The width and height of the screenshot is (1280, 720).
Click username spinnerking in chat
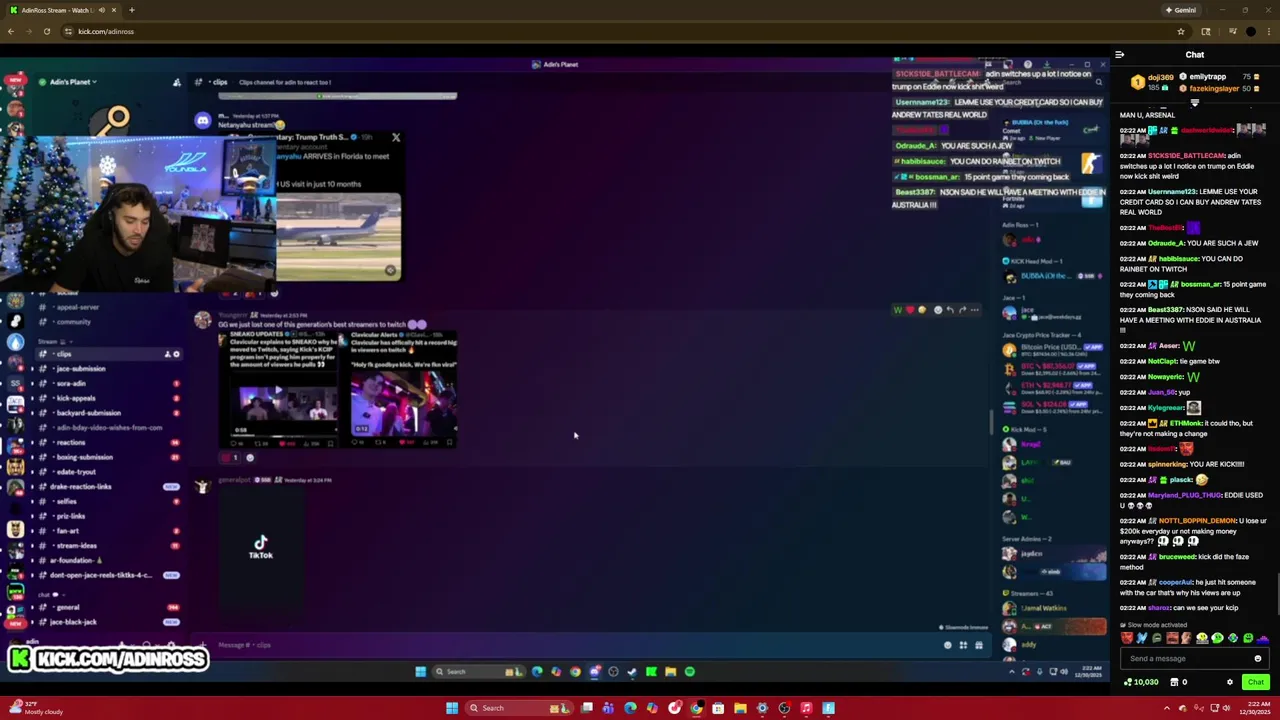pos(1169,464)
